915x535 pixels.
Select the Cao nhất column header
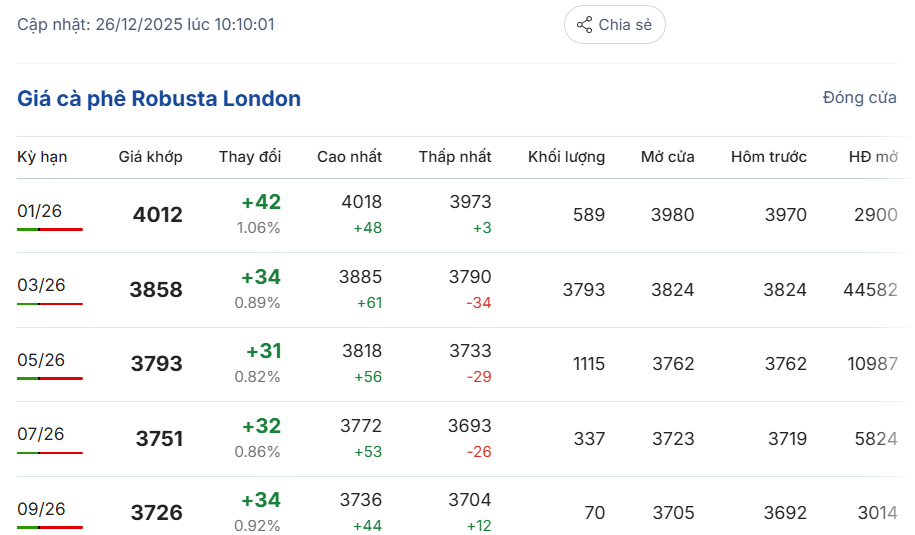[349, 157]
